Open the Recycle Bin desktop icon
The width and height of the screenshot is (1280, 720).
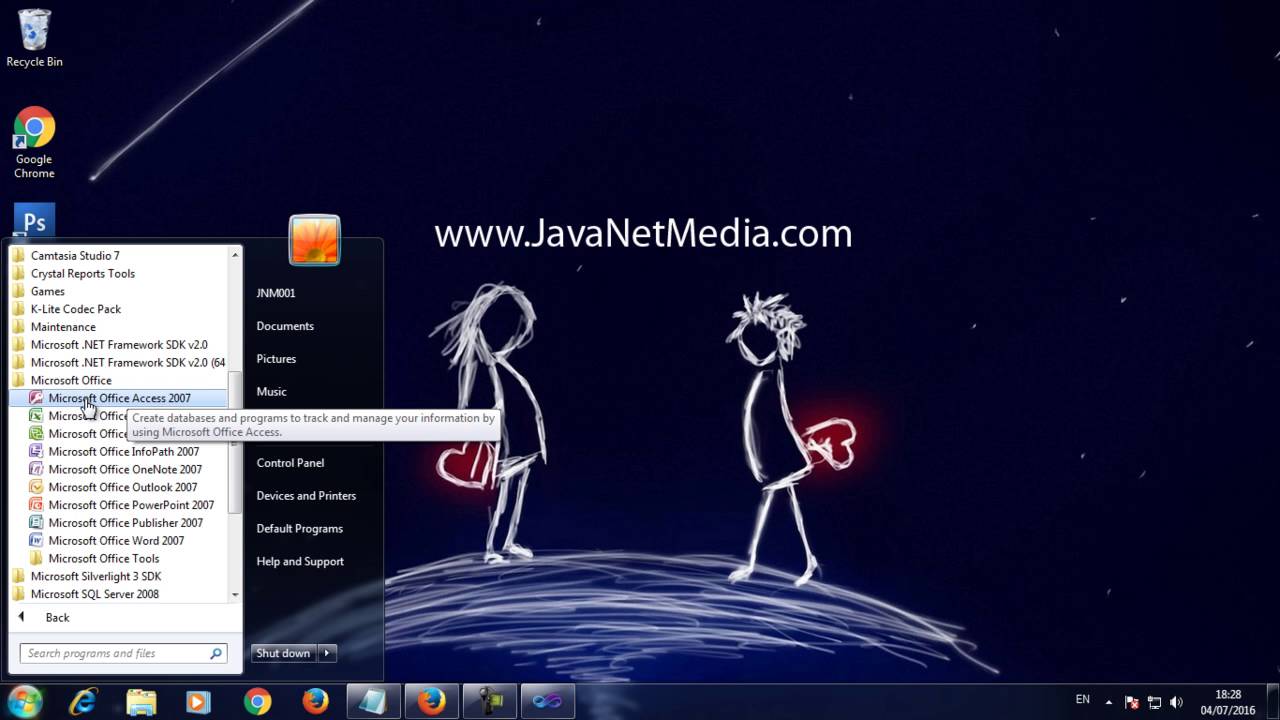tap(34, 39)
